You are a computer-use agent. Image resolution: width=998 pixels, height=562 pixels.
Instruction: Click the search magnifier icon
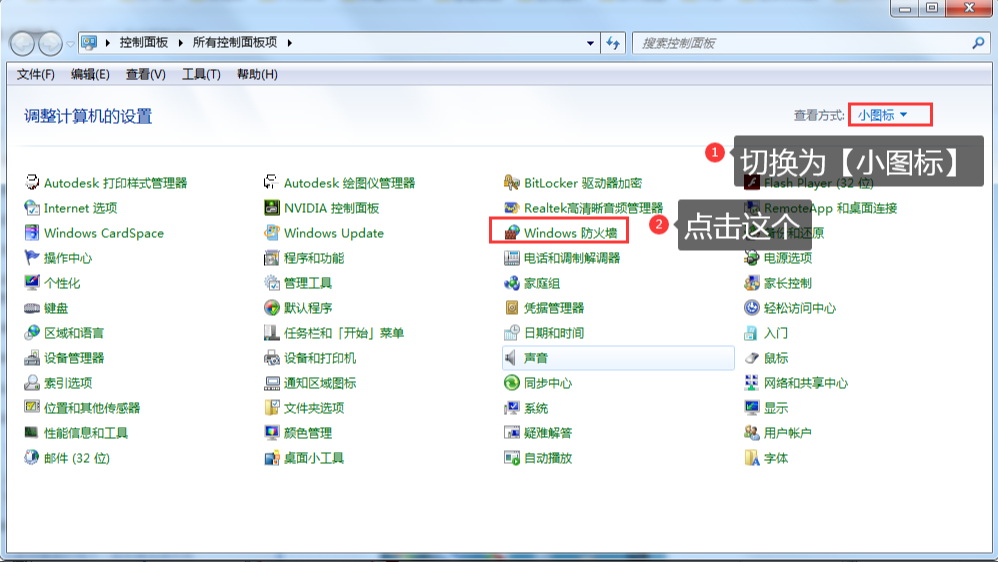(979, 43)
